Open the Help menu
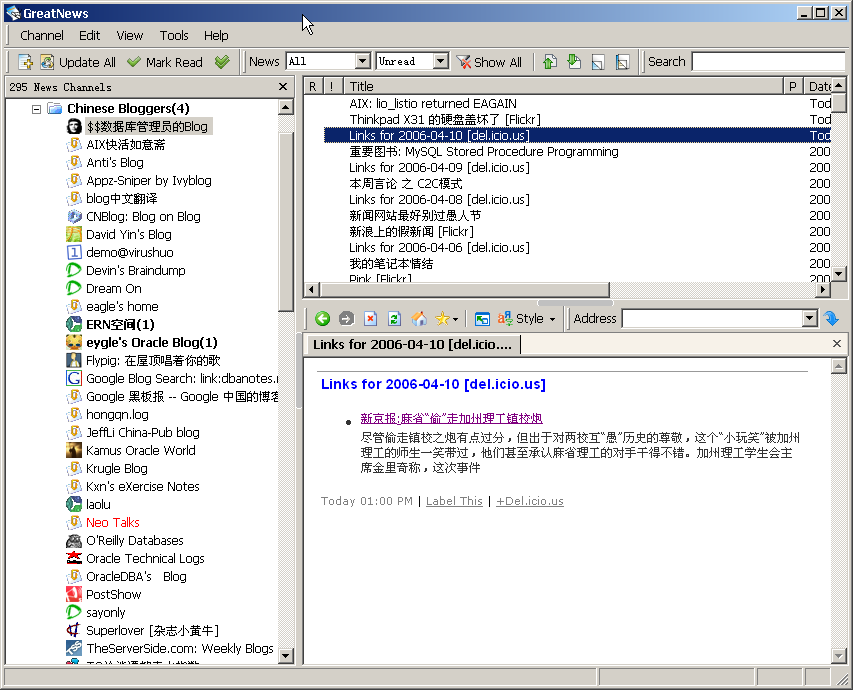This screenshot has height=690, width=853. click(x=216, y=35)
